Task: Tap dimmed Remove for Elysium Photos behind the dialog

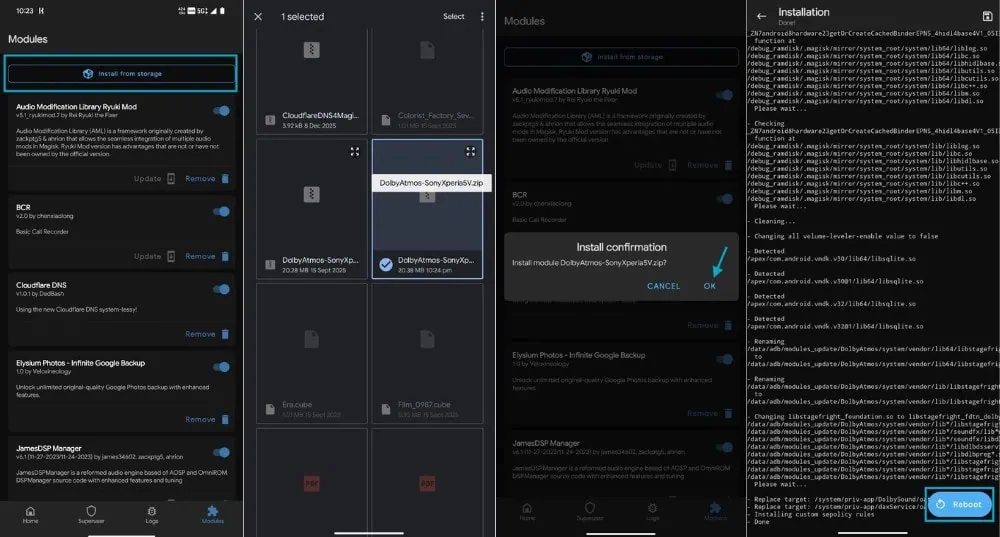Action: click(x=709, y=413)
